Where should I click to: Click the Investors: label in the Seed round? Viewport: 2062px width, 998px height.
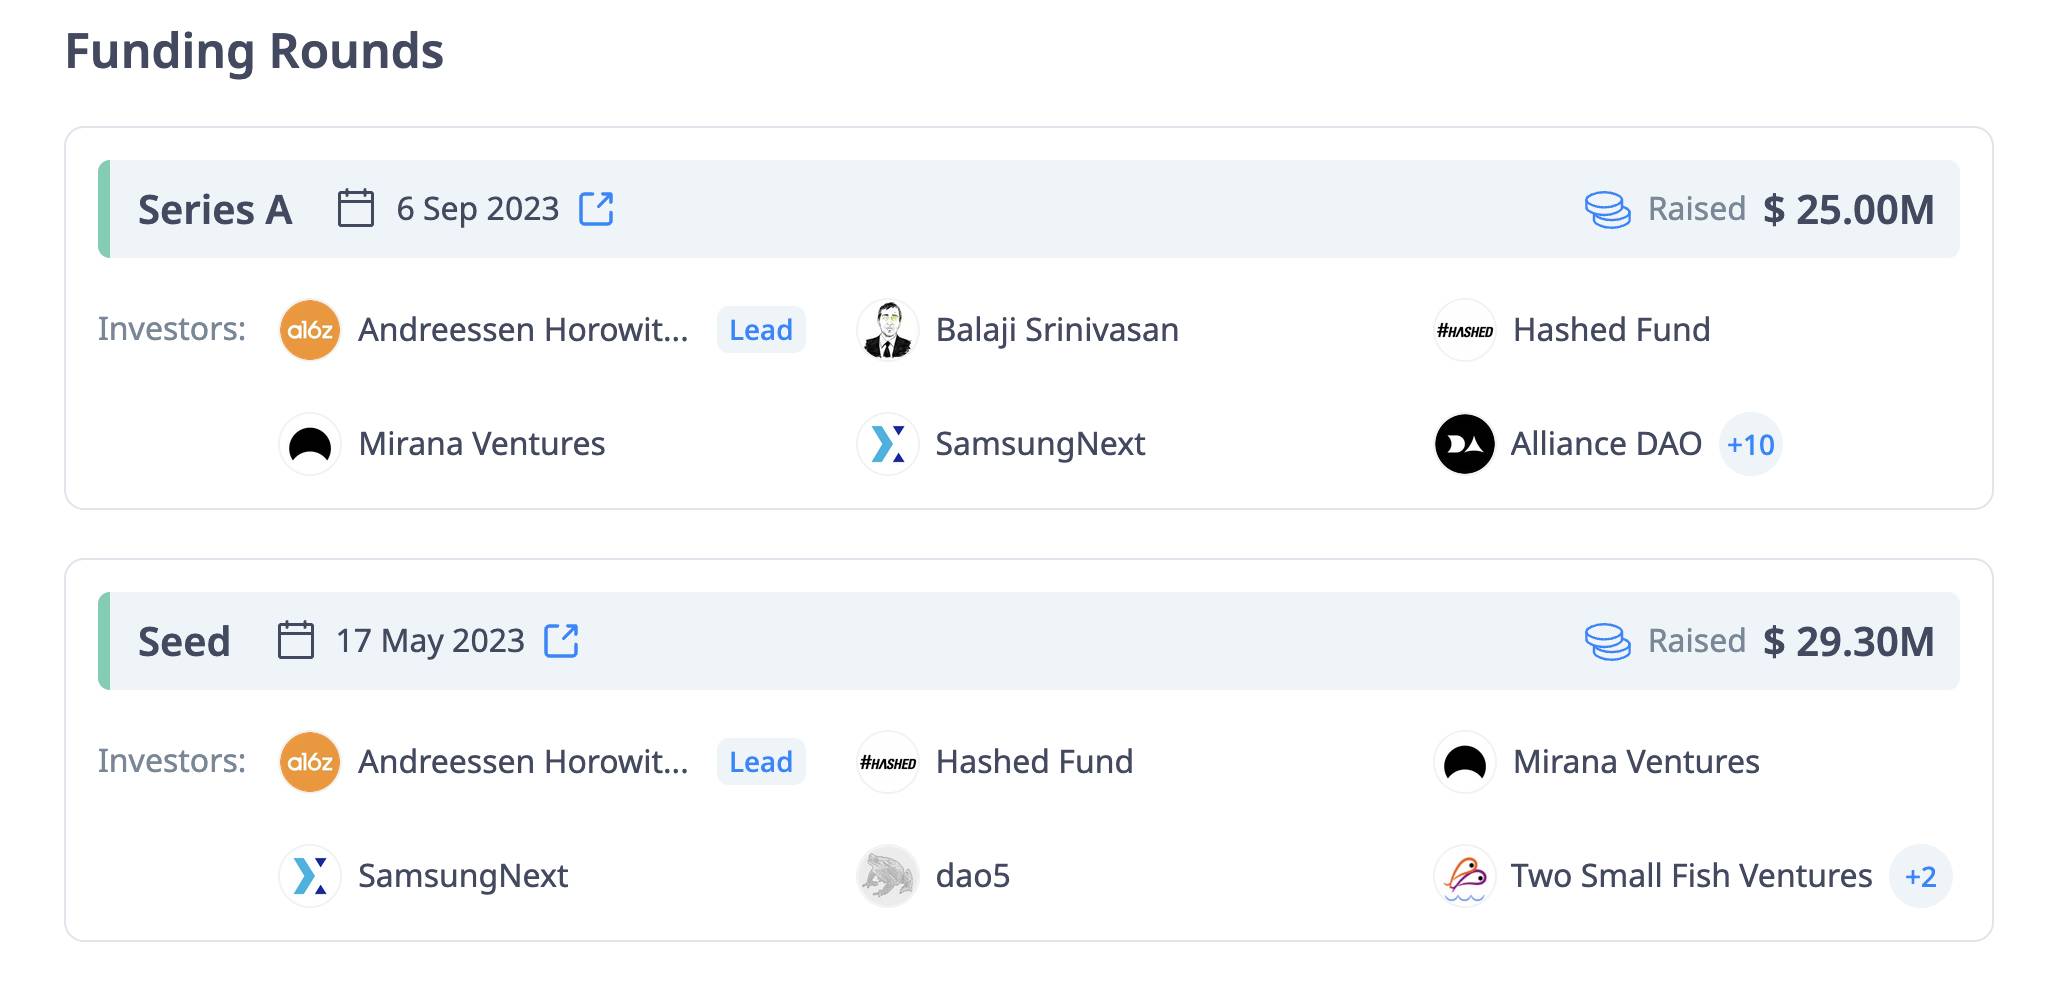pos(172,761)
